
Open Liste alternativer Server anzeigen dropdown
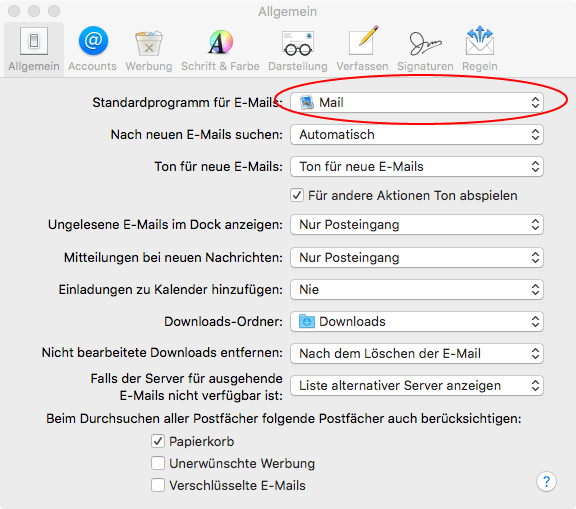click(x=417, y=385)
